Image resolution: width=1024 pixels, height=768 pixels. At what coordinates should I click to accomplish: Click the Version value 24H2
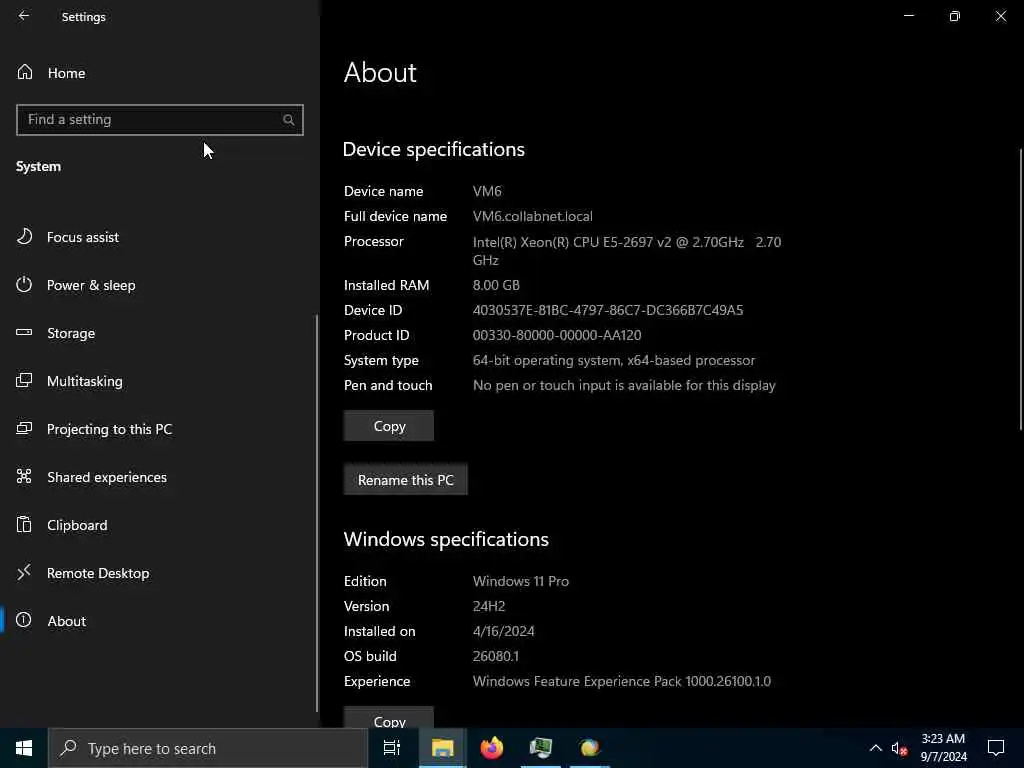pos(489,606)
